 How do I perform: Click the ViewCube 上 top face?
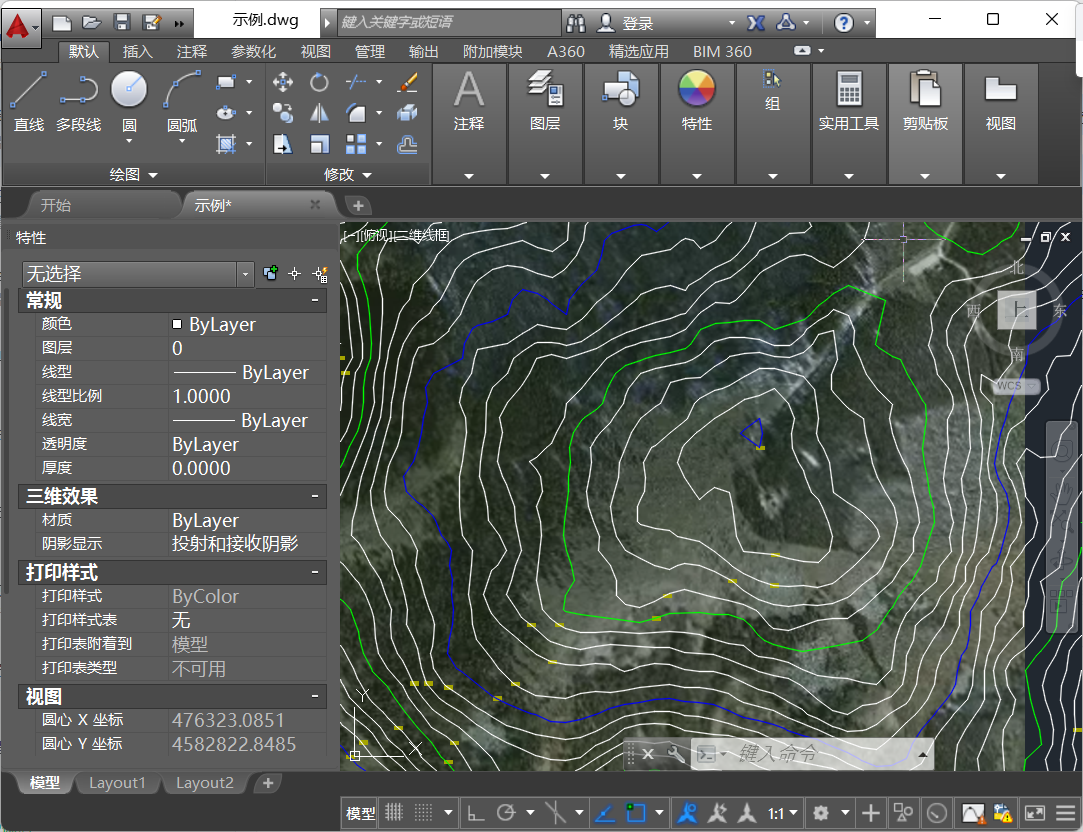pos(1017,309)
